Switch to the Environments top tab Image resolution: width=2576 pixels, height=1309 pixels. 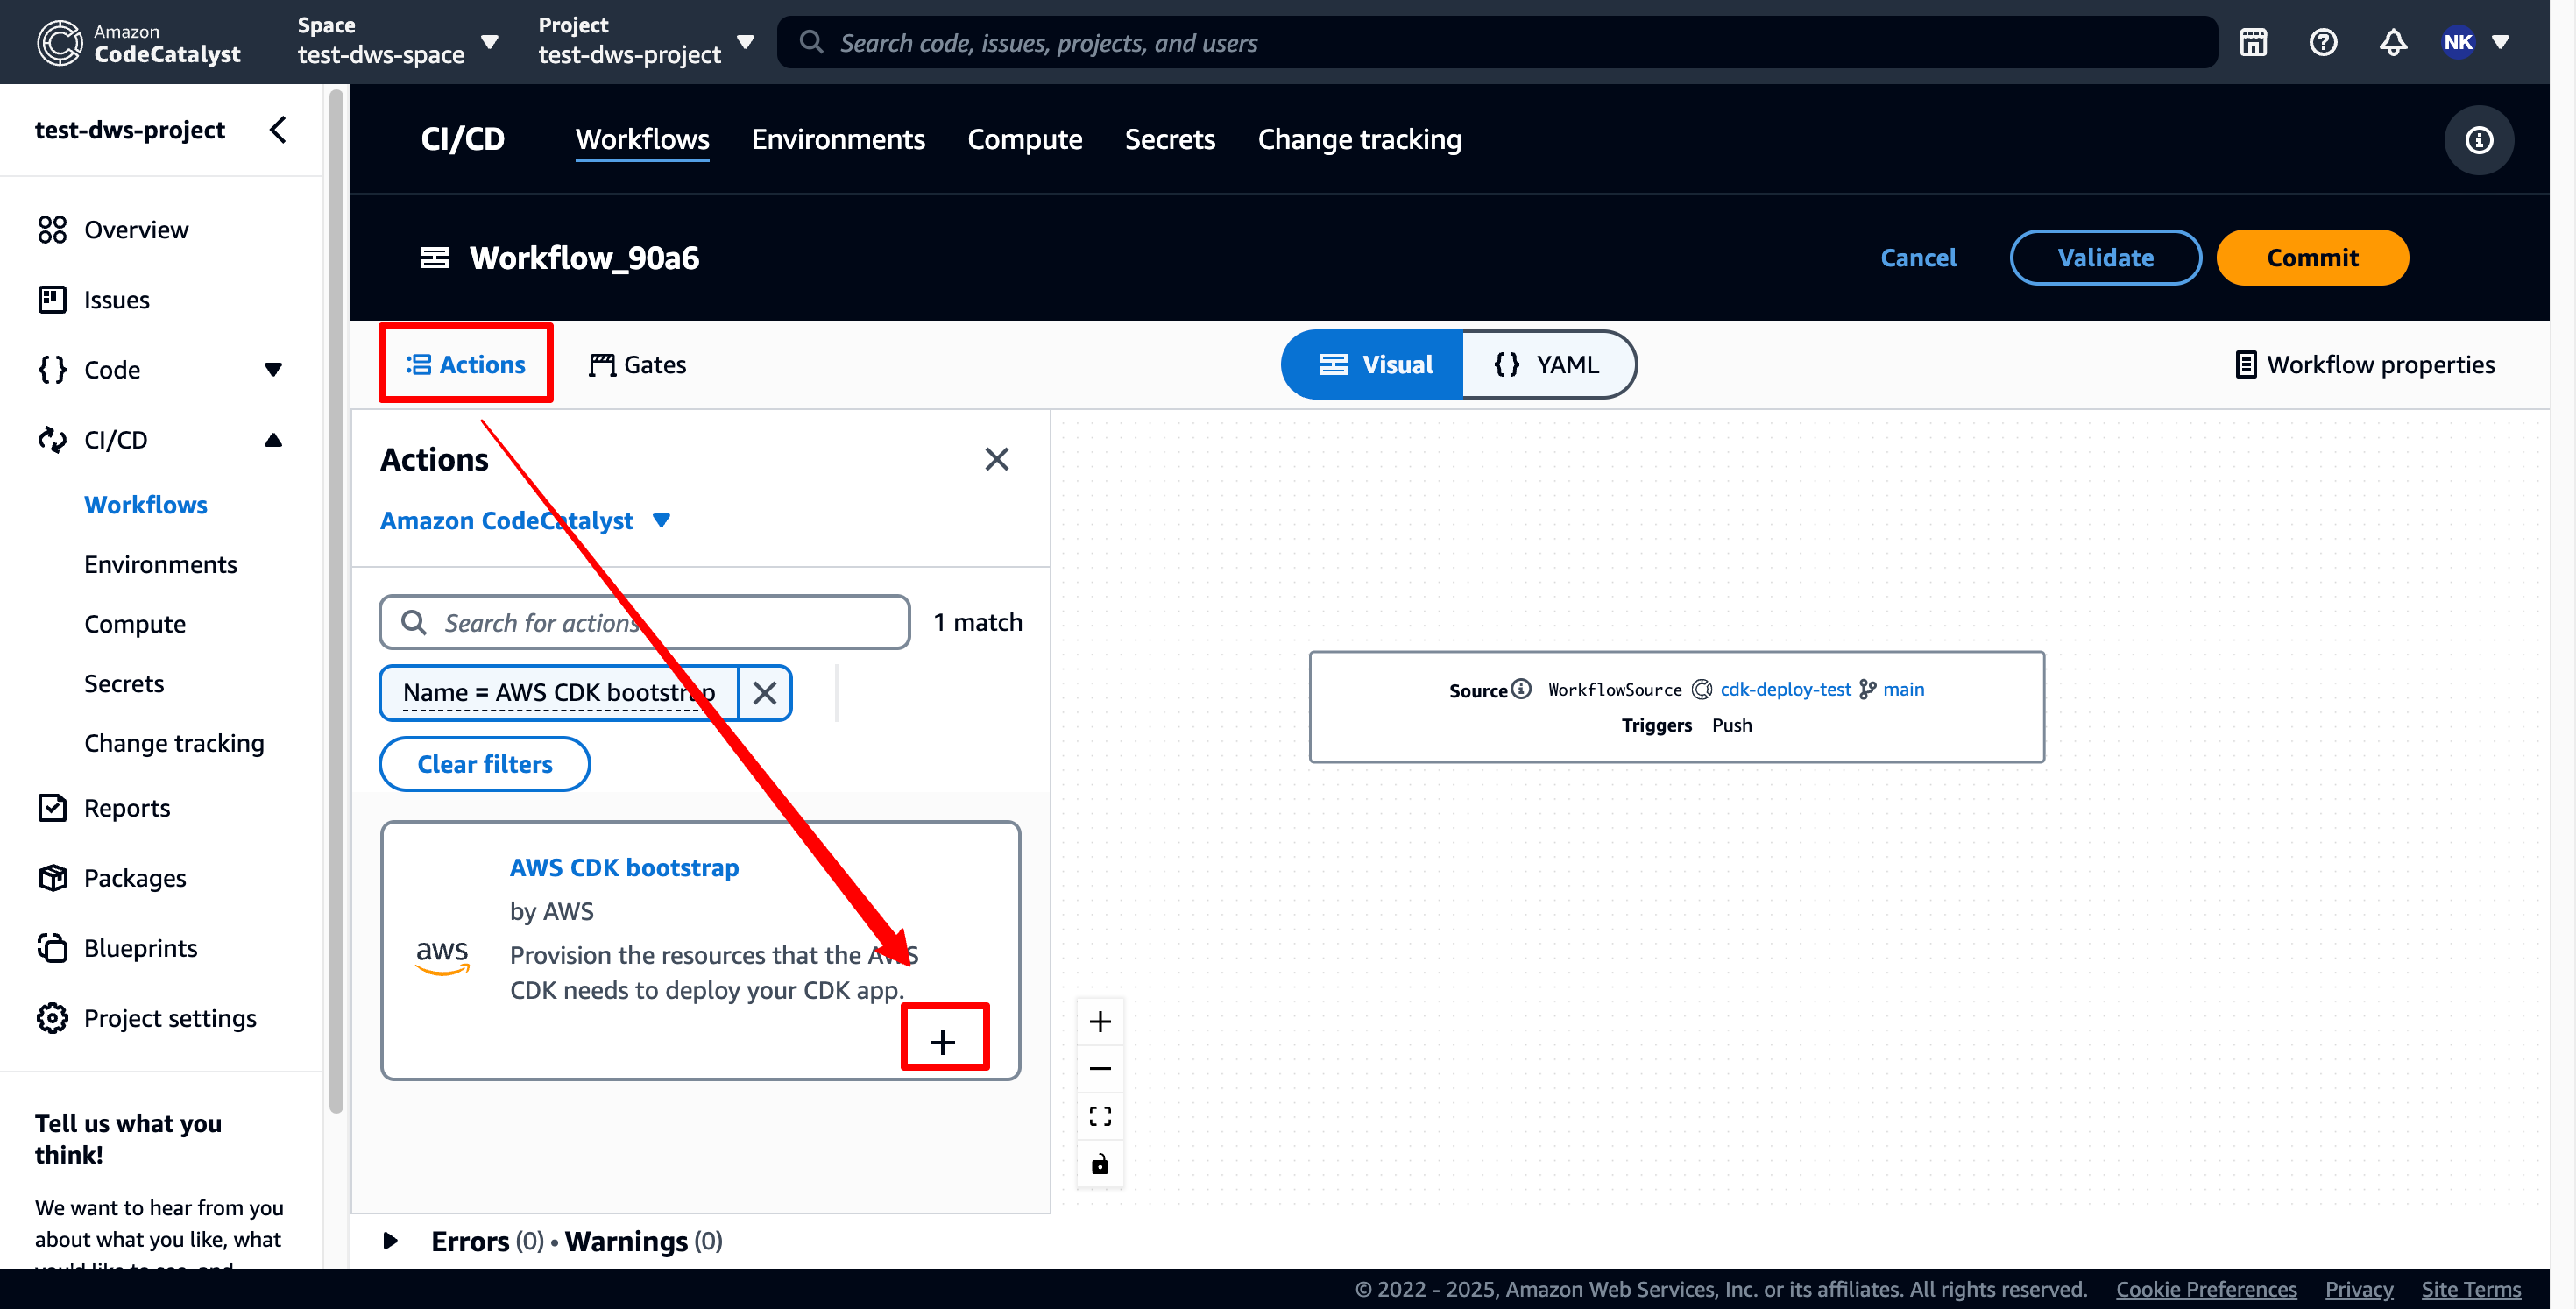pos(837,139)
